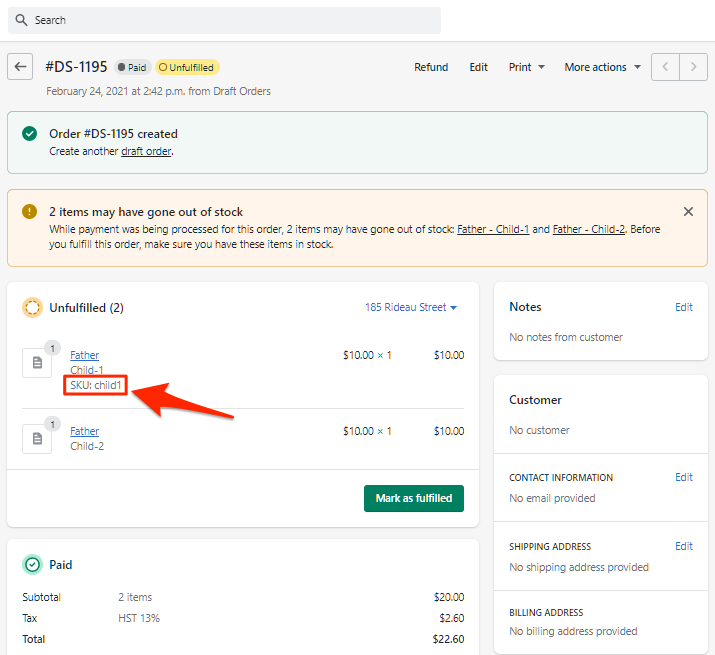
Task: Open the Father - Child-1 link in warning
Action: 493,229
